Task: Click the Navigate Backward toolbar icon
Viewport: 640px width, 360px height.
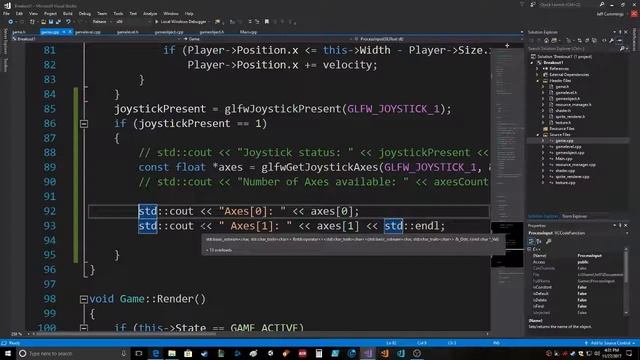Action: click(10, 22)
